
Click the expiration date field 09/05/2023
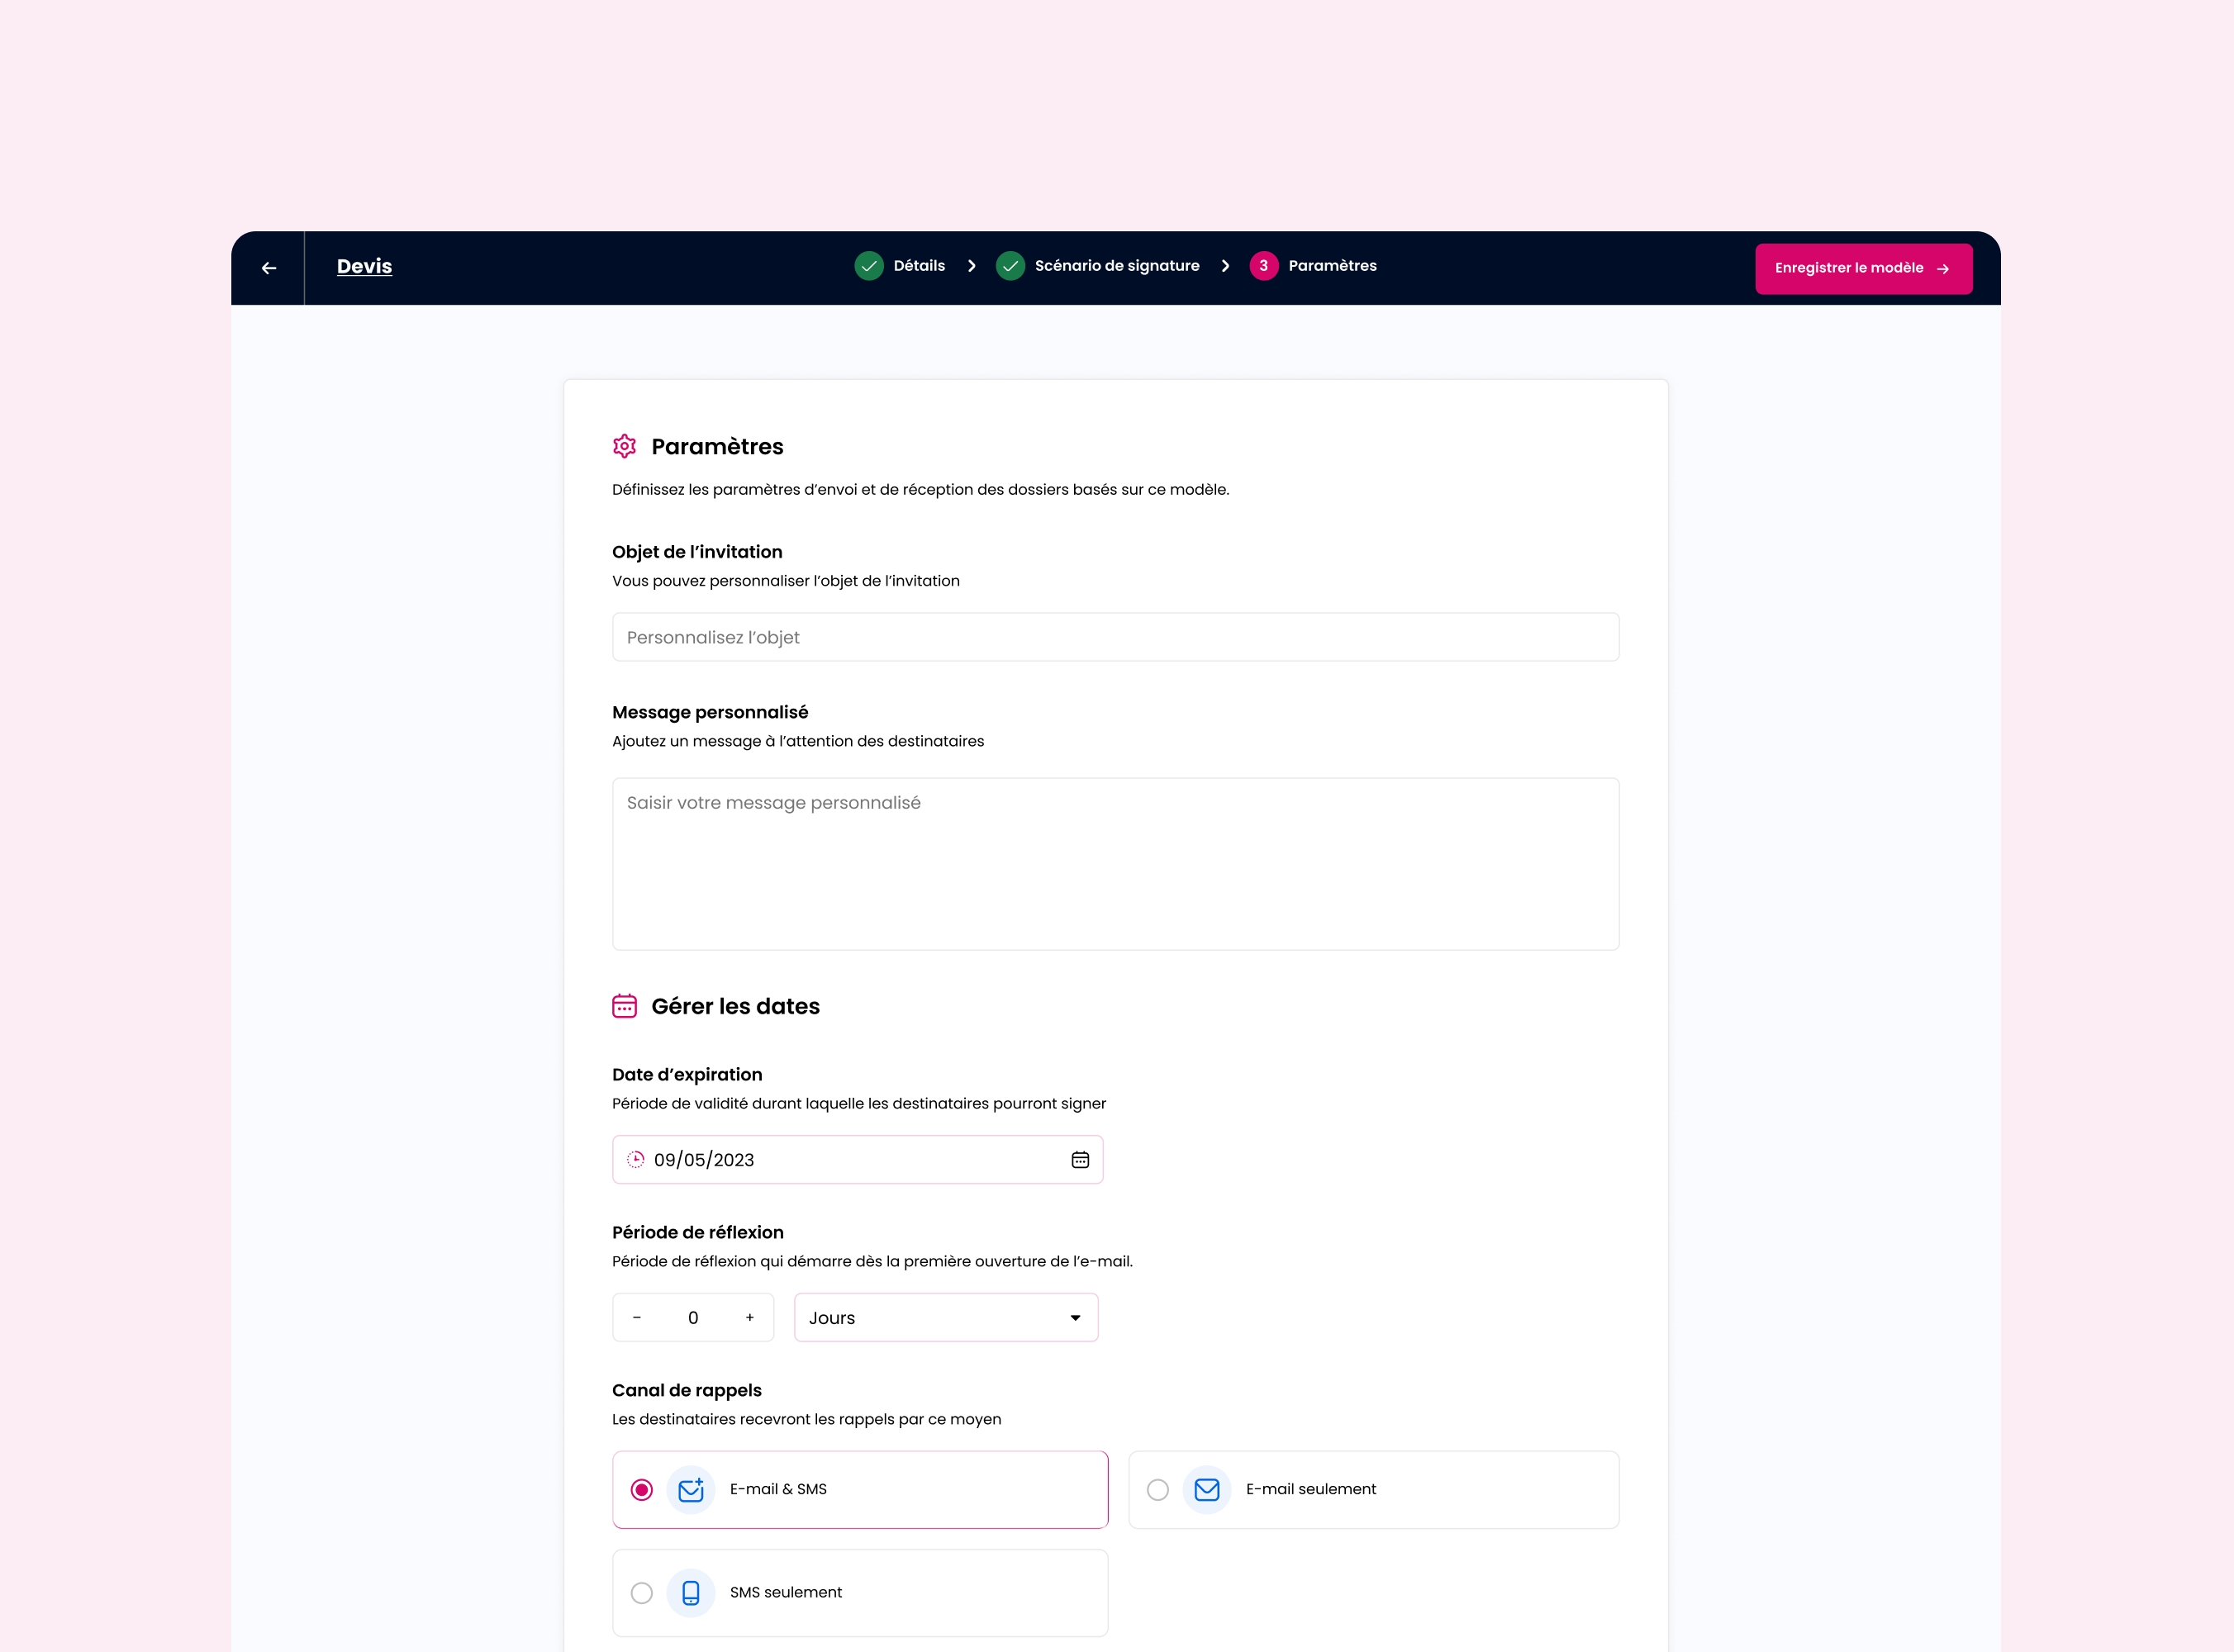tap(857, 1159)
